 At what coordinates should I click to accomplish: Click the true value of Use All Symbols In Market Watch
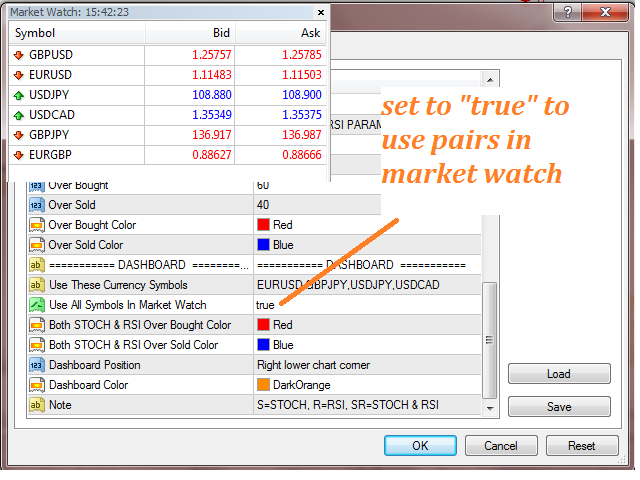point(265,305)
